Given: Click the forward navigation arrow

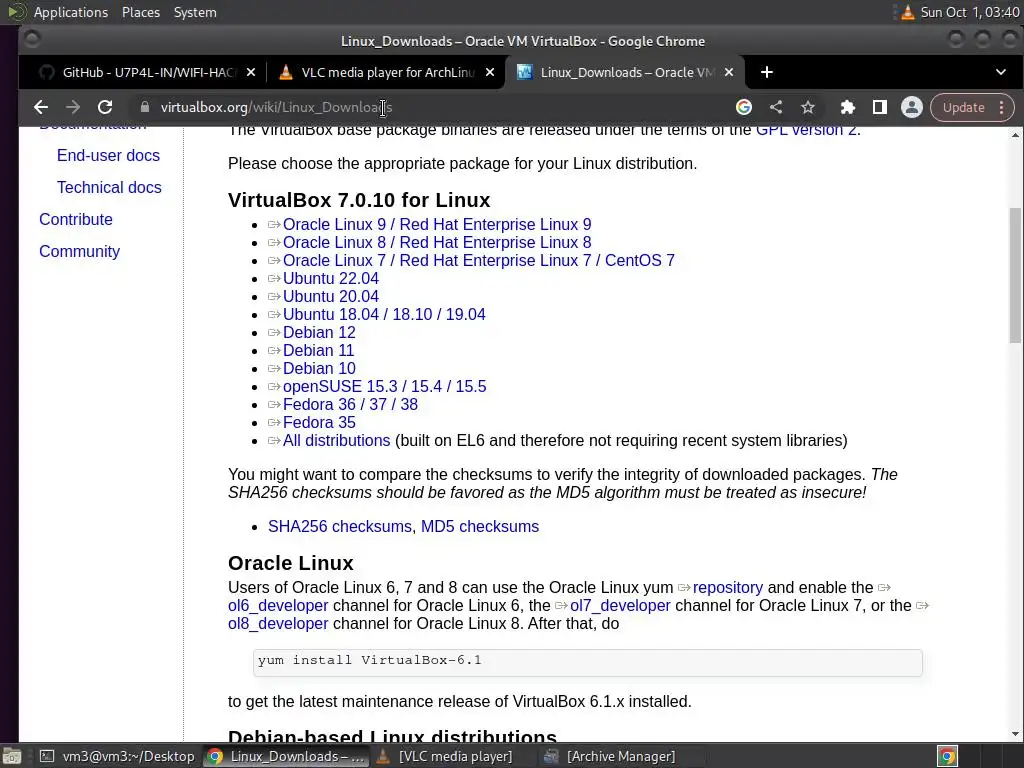Looking at the screenshot, I should pyautogui.click(x=72, y=107).
